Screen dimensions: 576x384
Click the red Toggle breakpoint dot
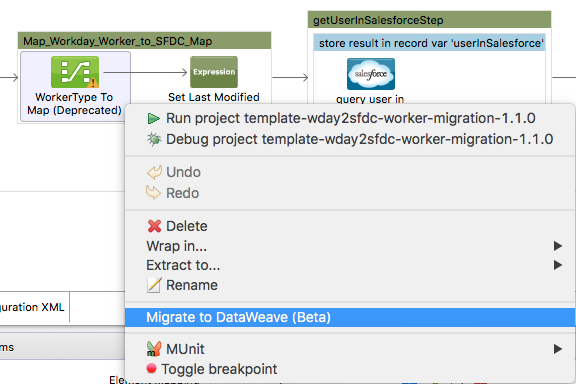(x=151, y=368)
